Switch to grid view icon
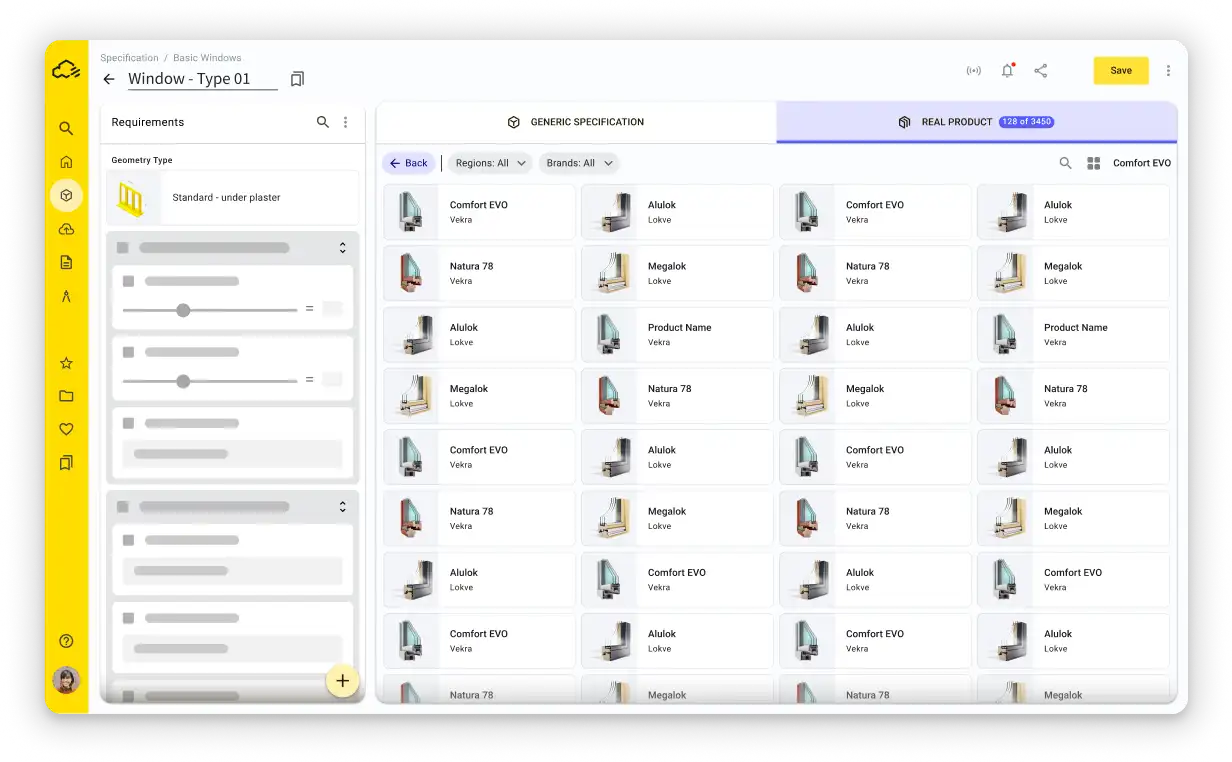1232x762 pixels. (1093, 163)
